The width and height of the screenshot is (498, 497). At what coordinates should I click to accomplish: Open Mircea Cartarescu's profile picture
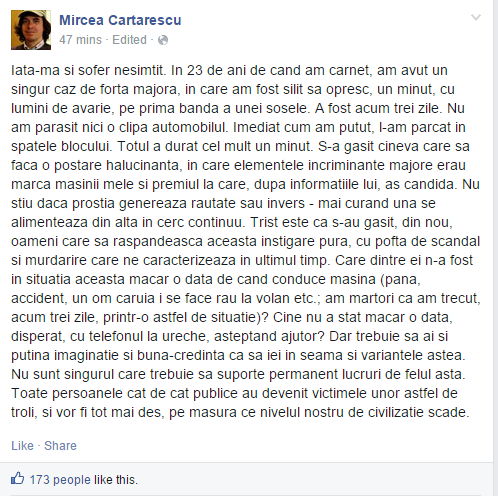point(31,30)
